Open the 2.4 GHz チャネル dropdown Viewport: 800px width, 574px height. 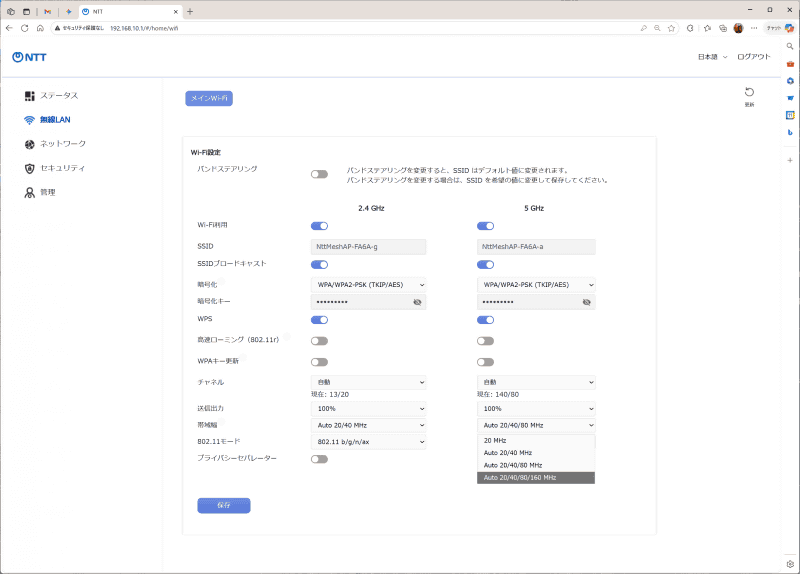(x=368, y=382)
